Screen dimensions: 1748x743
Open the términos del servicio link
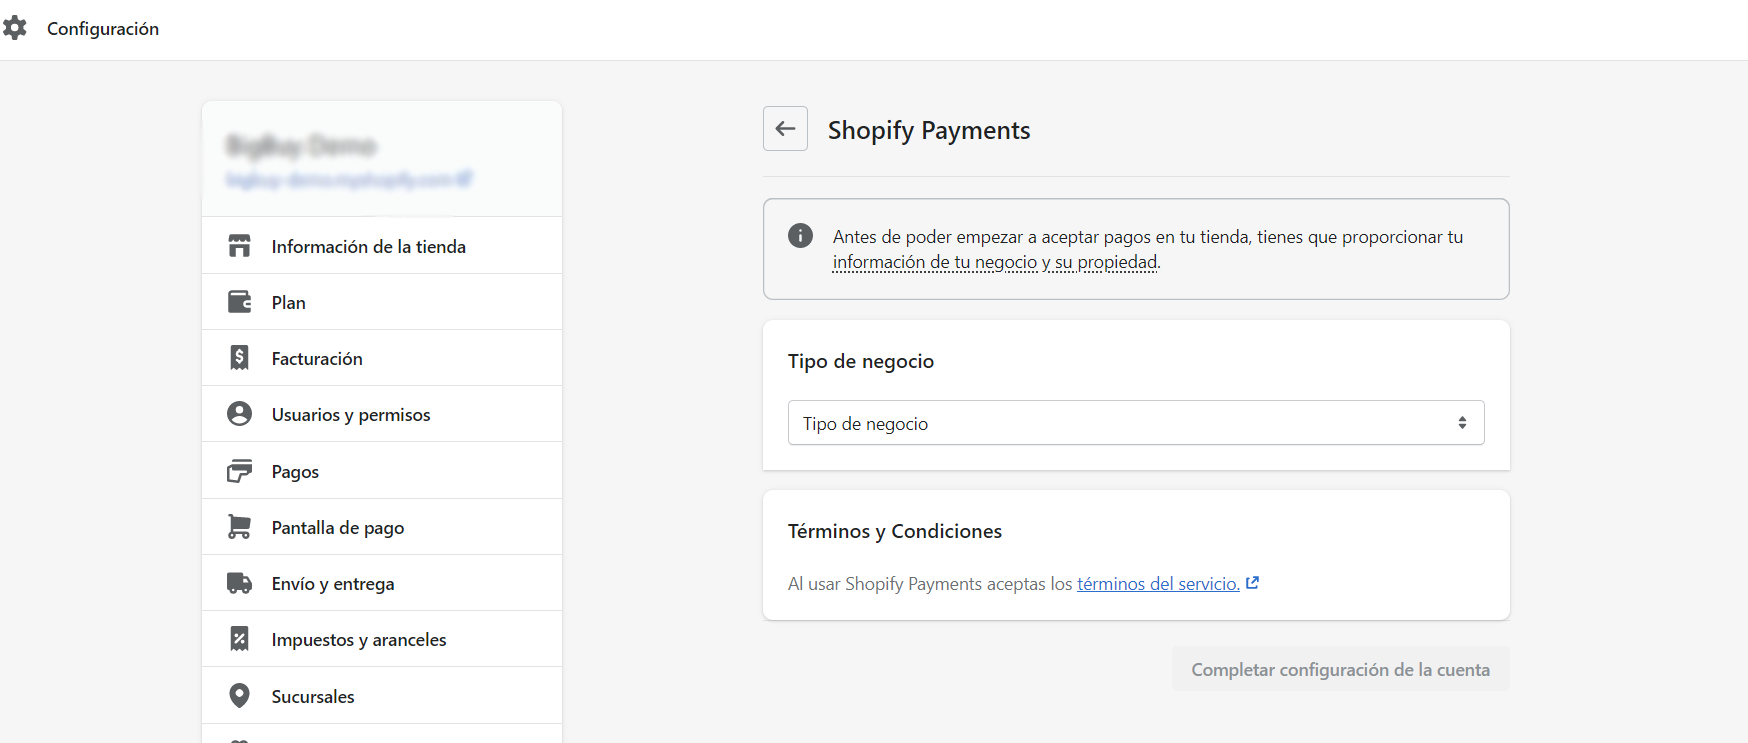coord(1157,584)
